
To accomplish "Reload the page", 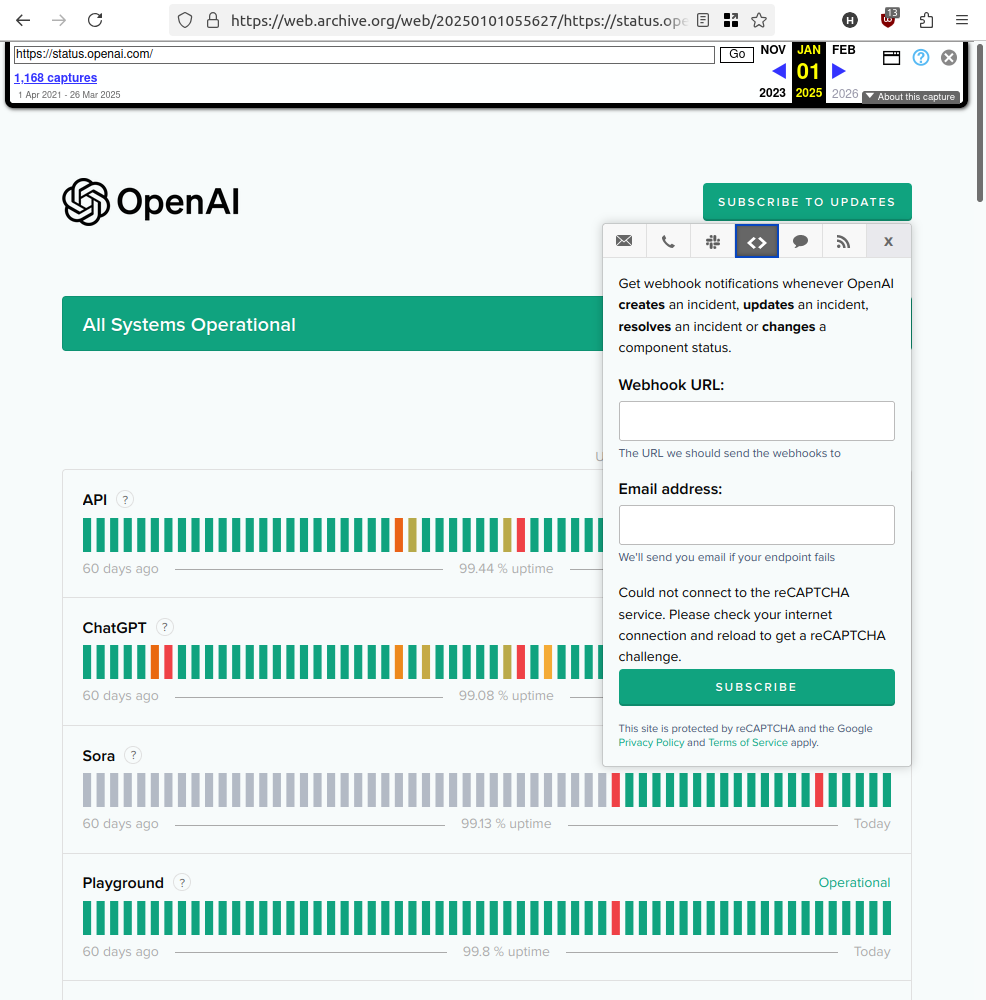I will coord(95,20).
